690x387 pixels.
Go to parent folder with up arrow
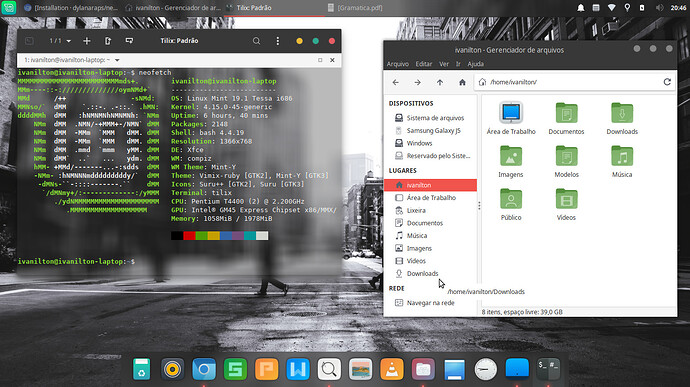click(x=440, y=82)
